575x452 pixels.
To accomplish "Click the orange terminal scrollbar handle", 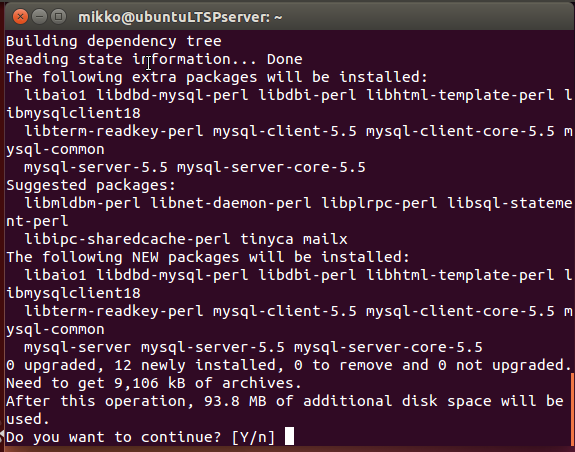I will pos(572,409).
